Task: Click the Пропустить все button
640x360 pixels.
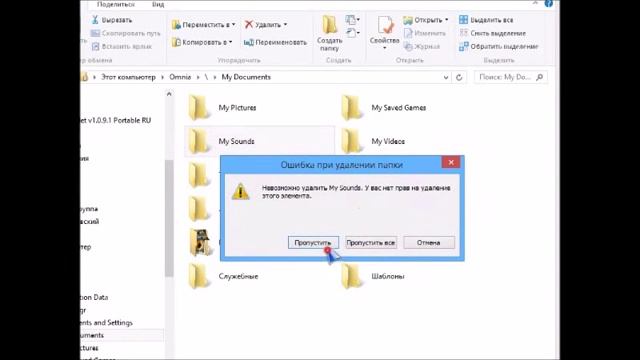Action: [x=371, y=242]
